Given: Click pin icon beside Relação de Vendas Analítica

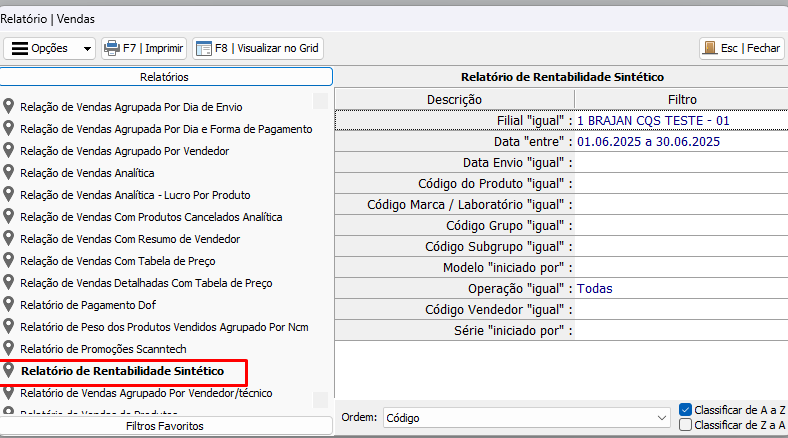Looking at the screenshot, I should (x=9, y=173).
